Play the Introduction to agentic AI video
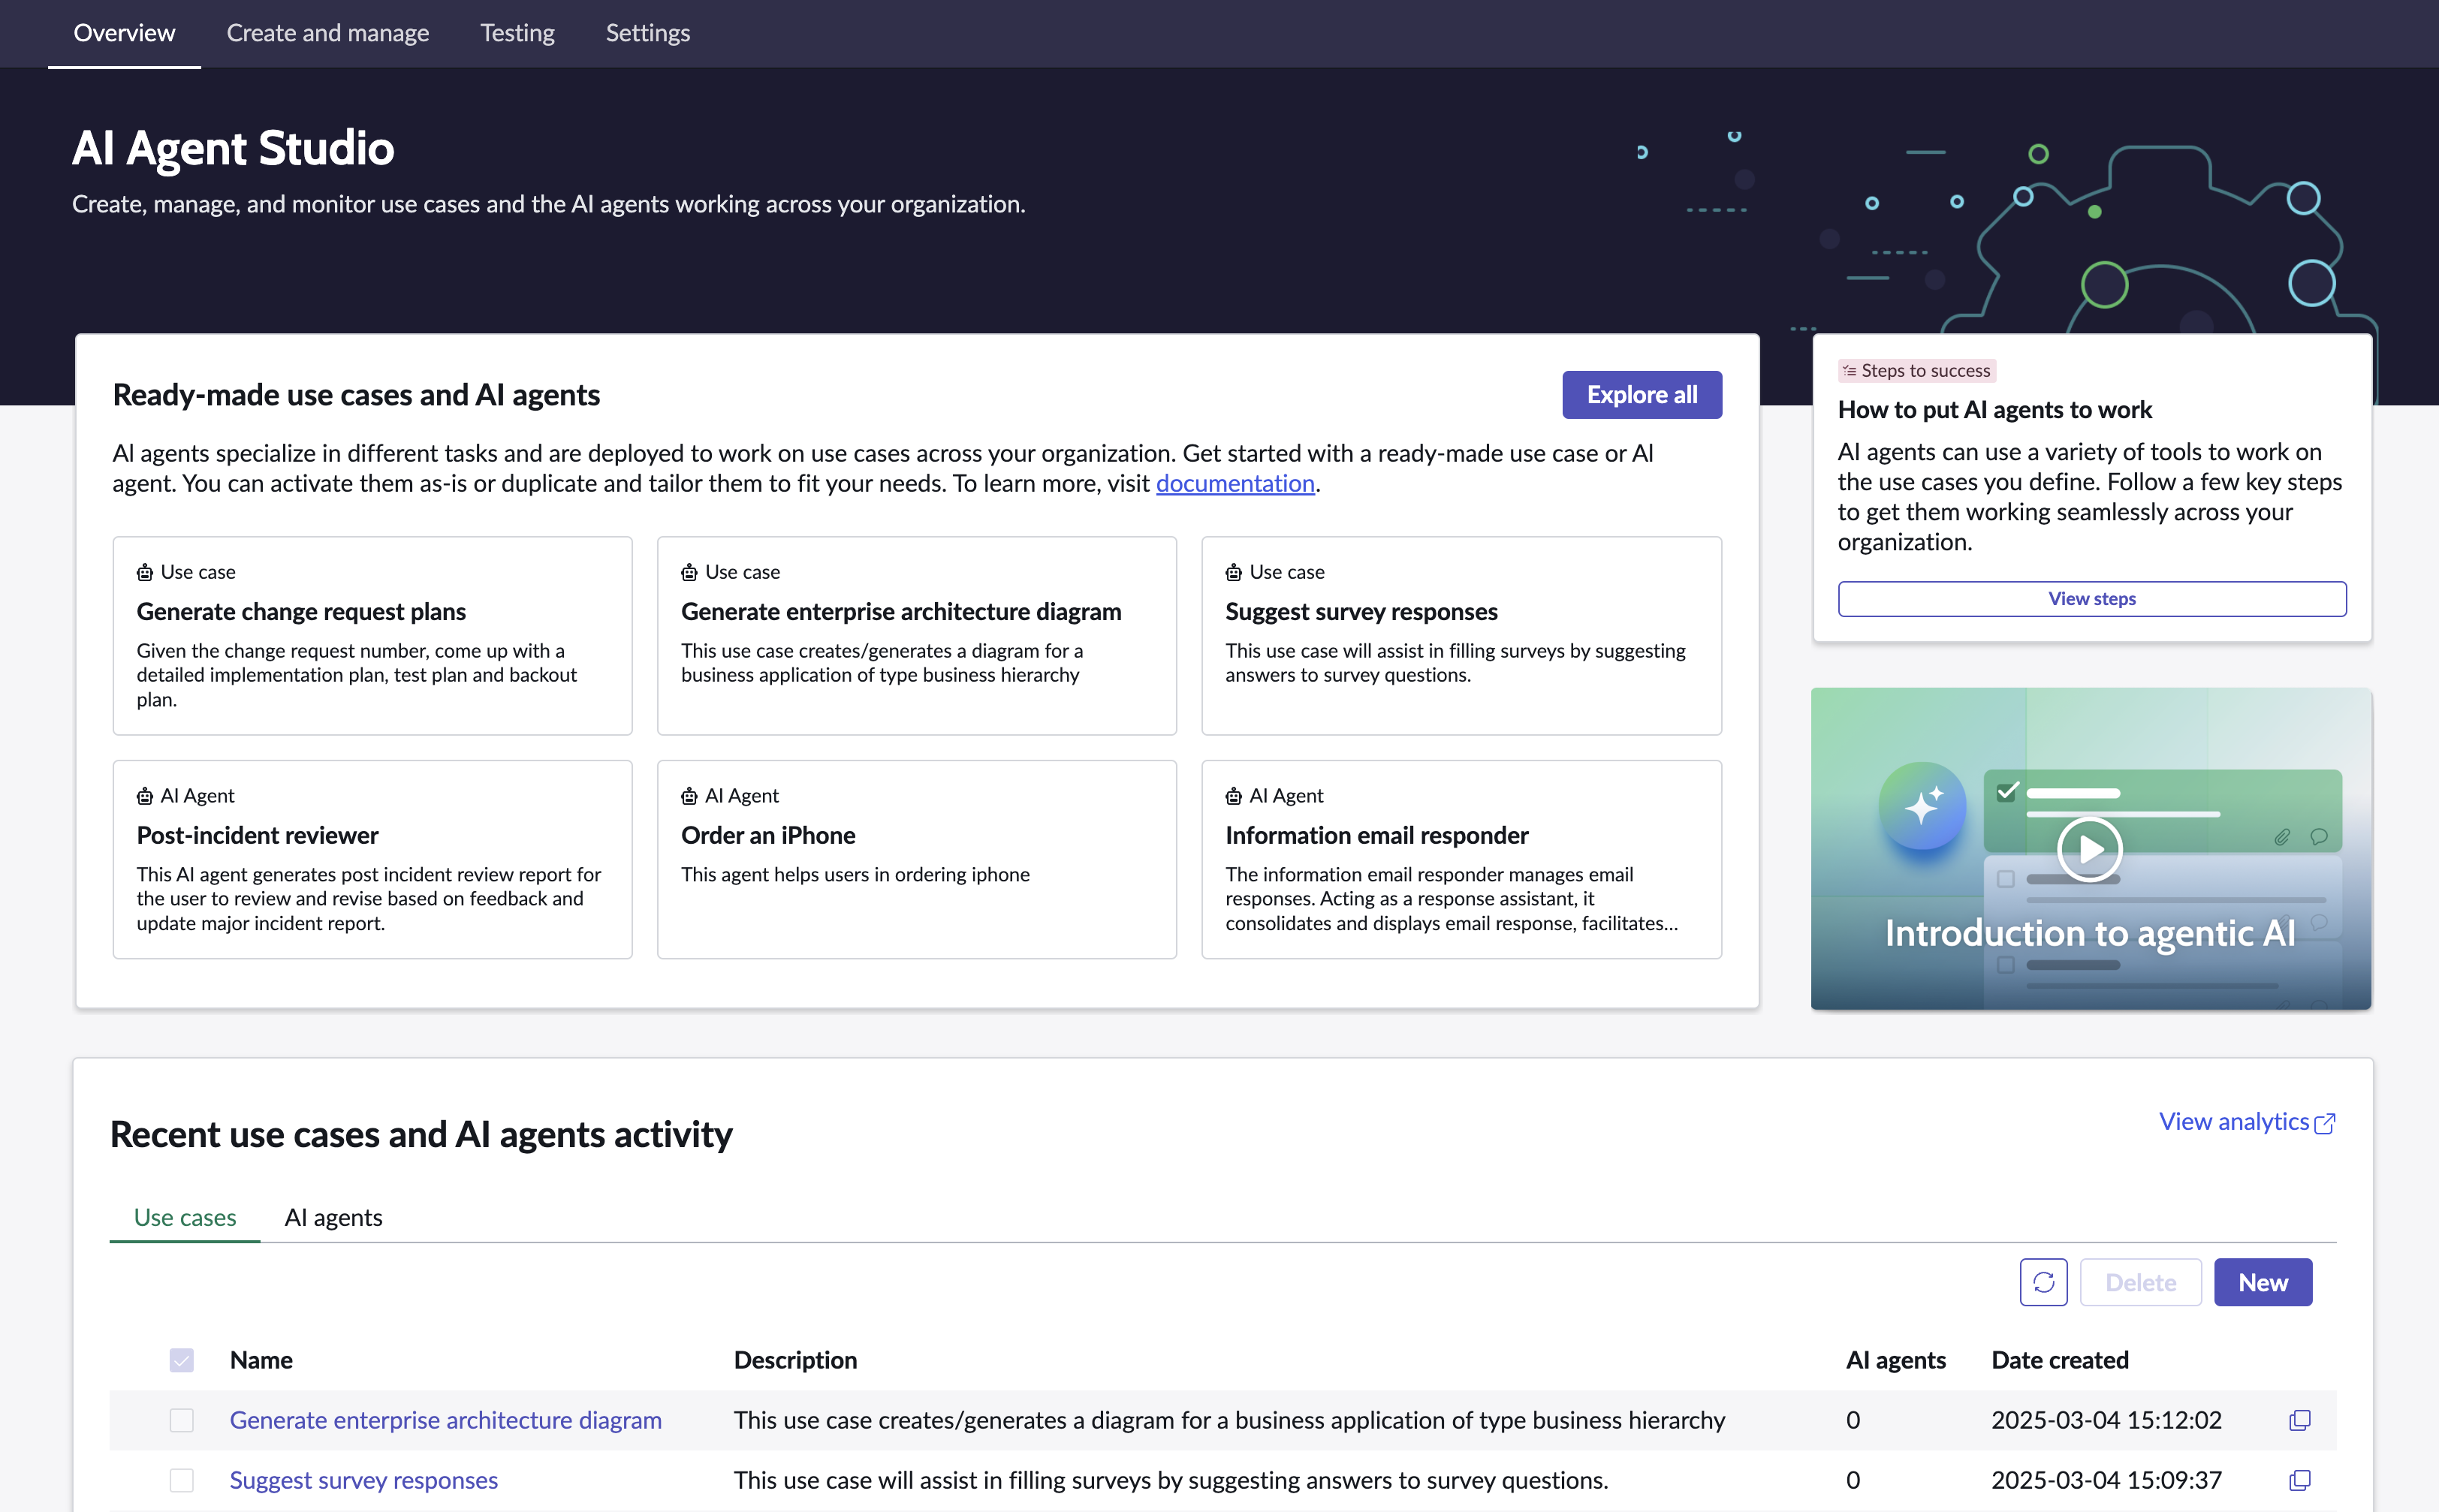2439x1512 pixels. 2090,849
